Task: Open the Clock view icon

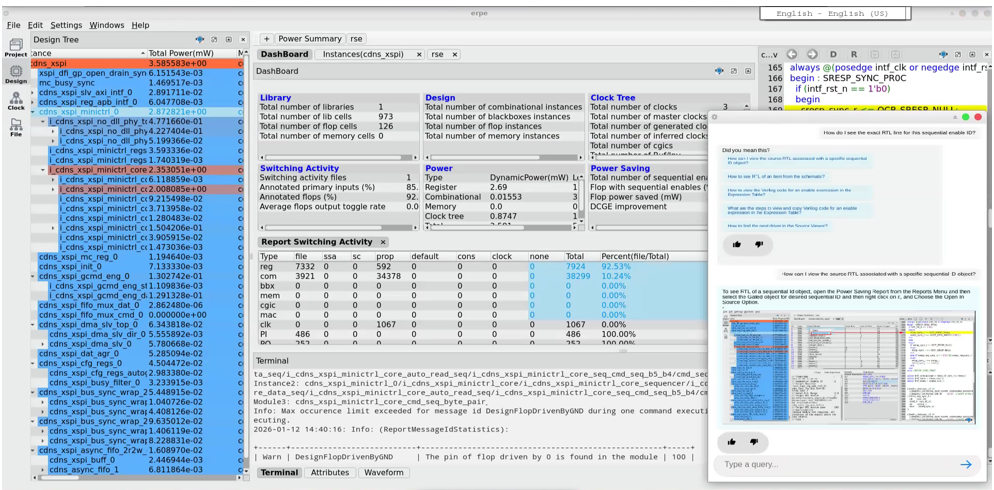Action: tap(15, 101)
